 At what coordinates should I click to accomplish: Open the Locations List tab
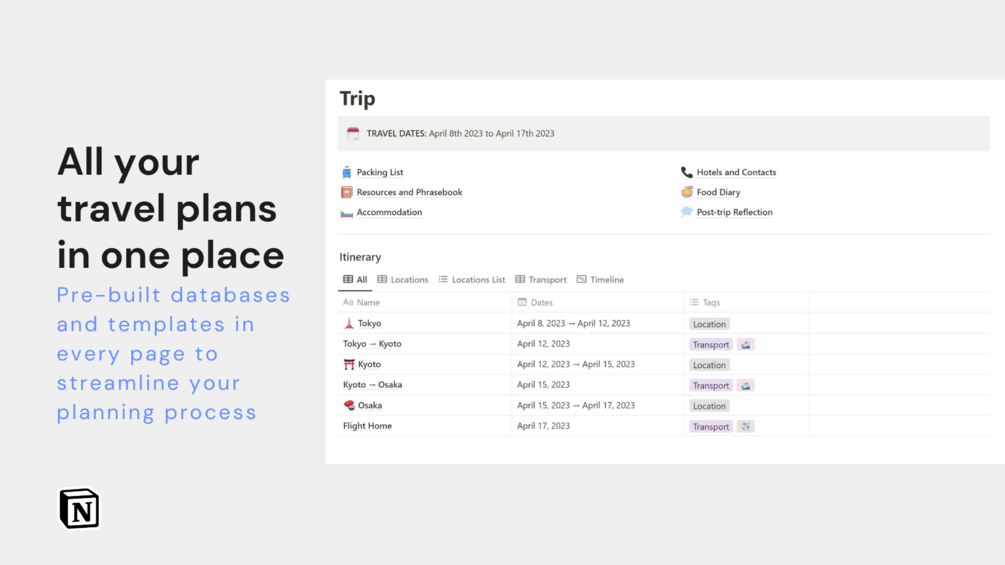[x=472, y=280]
